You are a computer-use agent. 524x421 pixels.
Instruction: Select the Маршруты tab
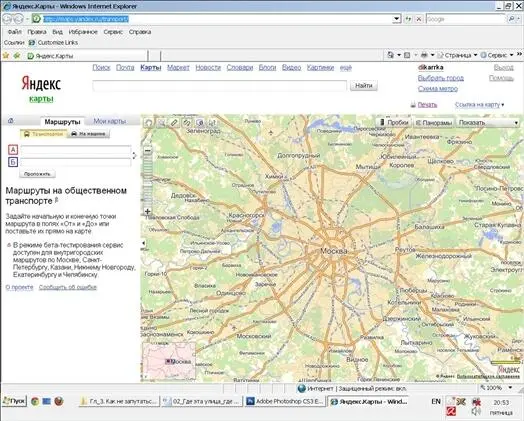[x=62, y=121]
